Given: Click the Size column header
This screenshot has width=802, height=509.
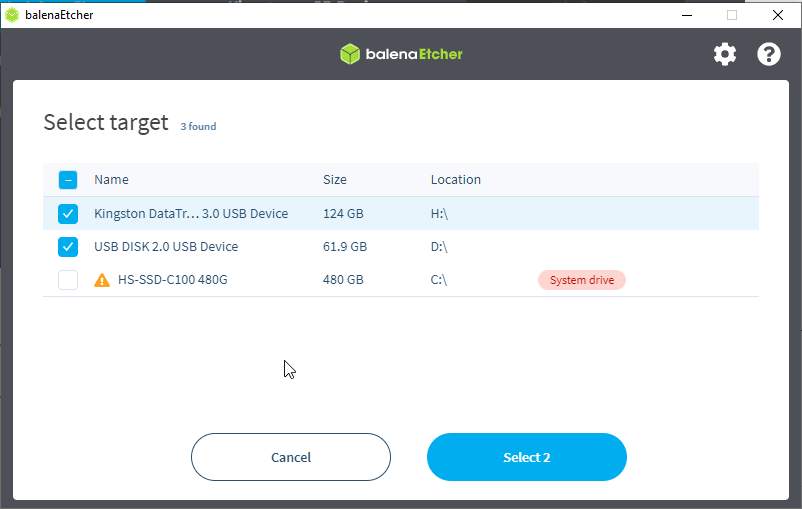Looking at the screenshot, I should coord(335,180).
